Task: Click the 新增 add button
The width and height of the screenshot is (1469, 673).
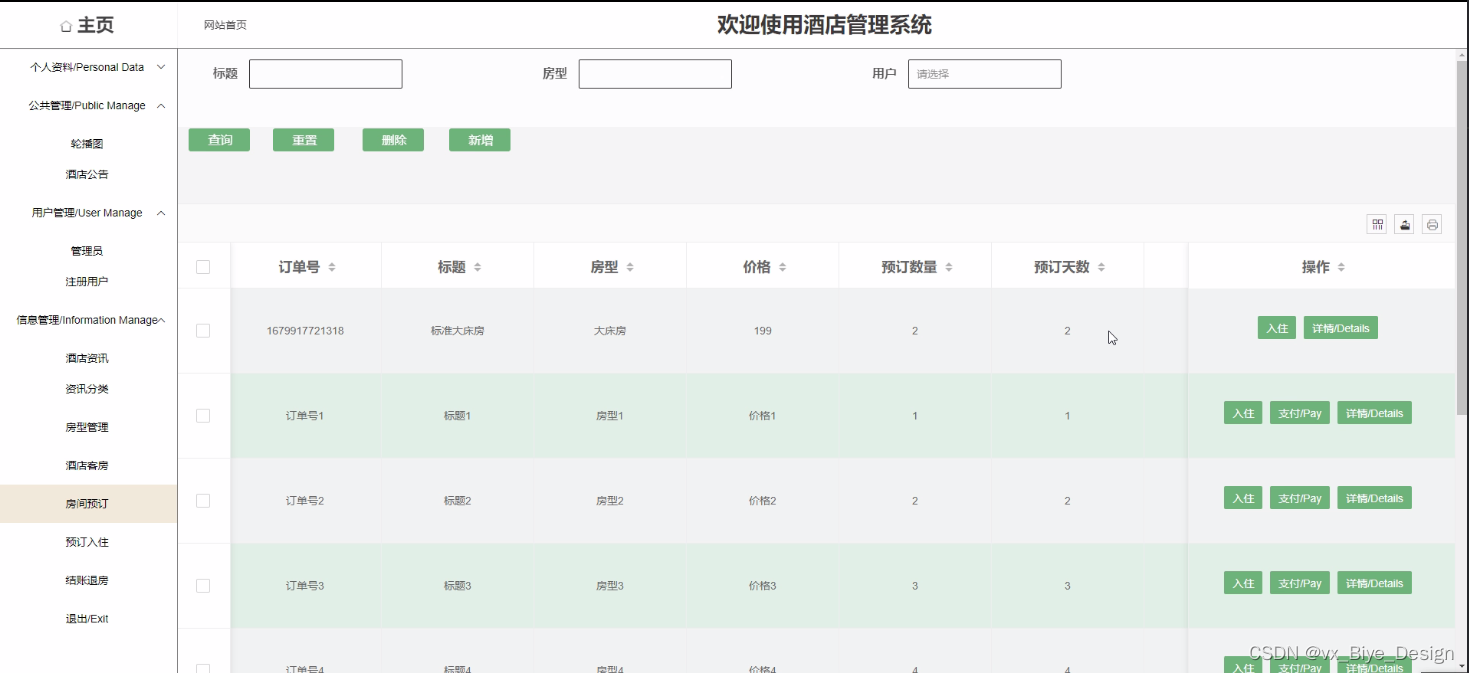Action: coord(480,140)
